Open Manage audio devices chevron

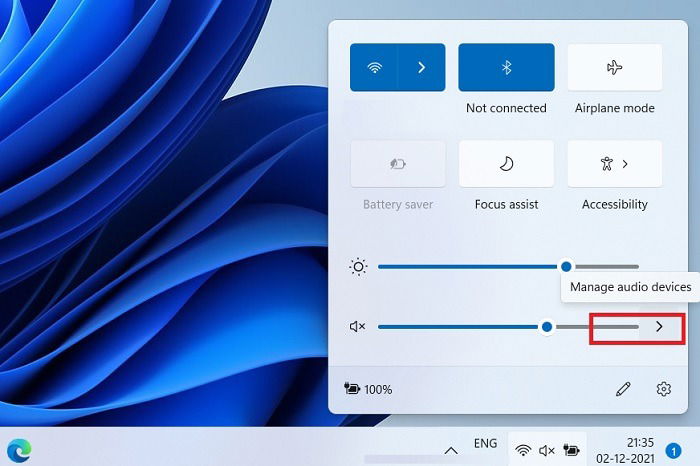click(x=659, y=327)
